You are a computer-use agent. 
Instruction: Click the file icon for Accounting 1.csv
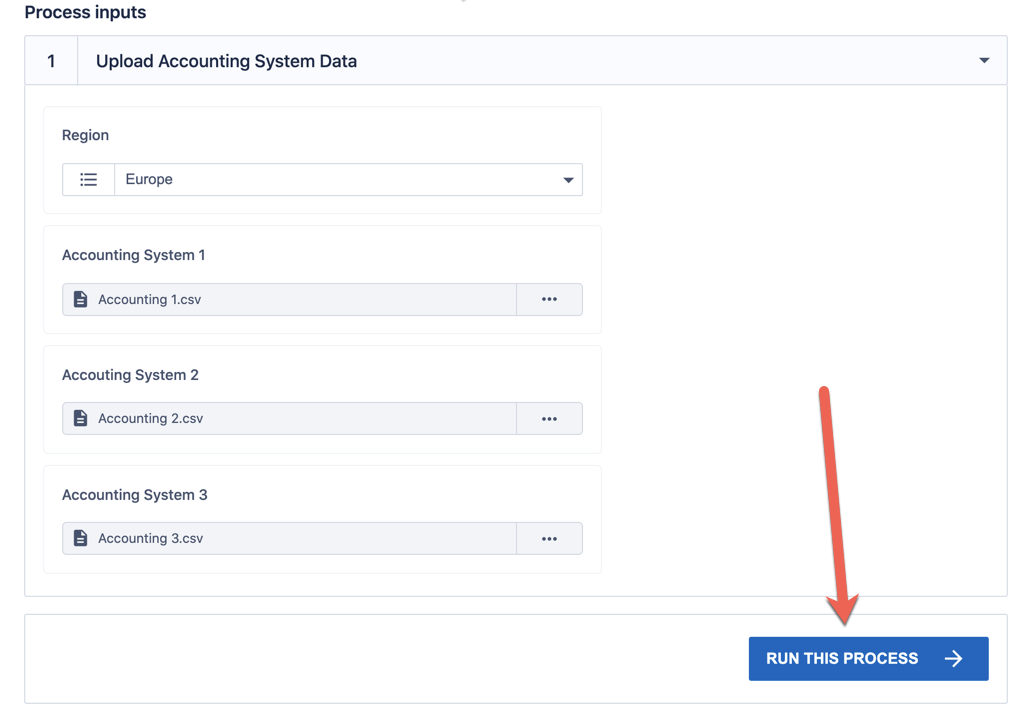81,299
